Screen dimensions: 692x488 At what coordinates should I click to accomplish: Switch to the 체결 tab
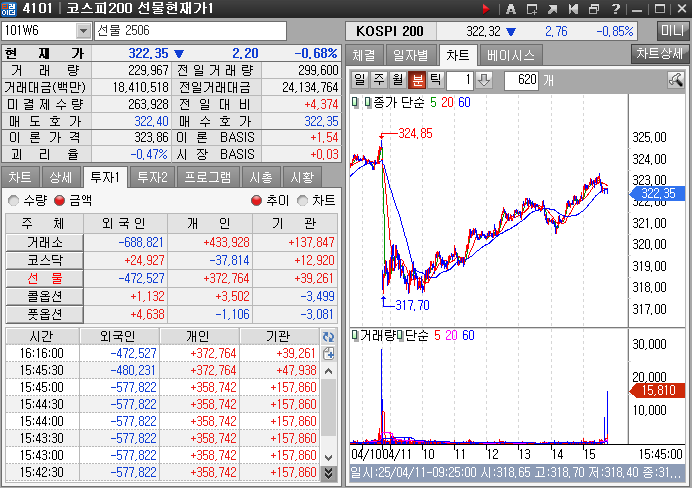(364, 56)
